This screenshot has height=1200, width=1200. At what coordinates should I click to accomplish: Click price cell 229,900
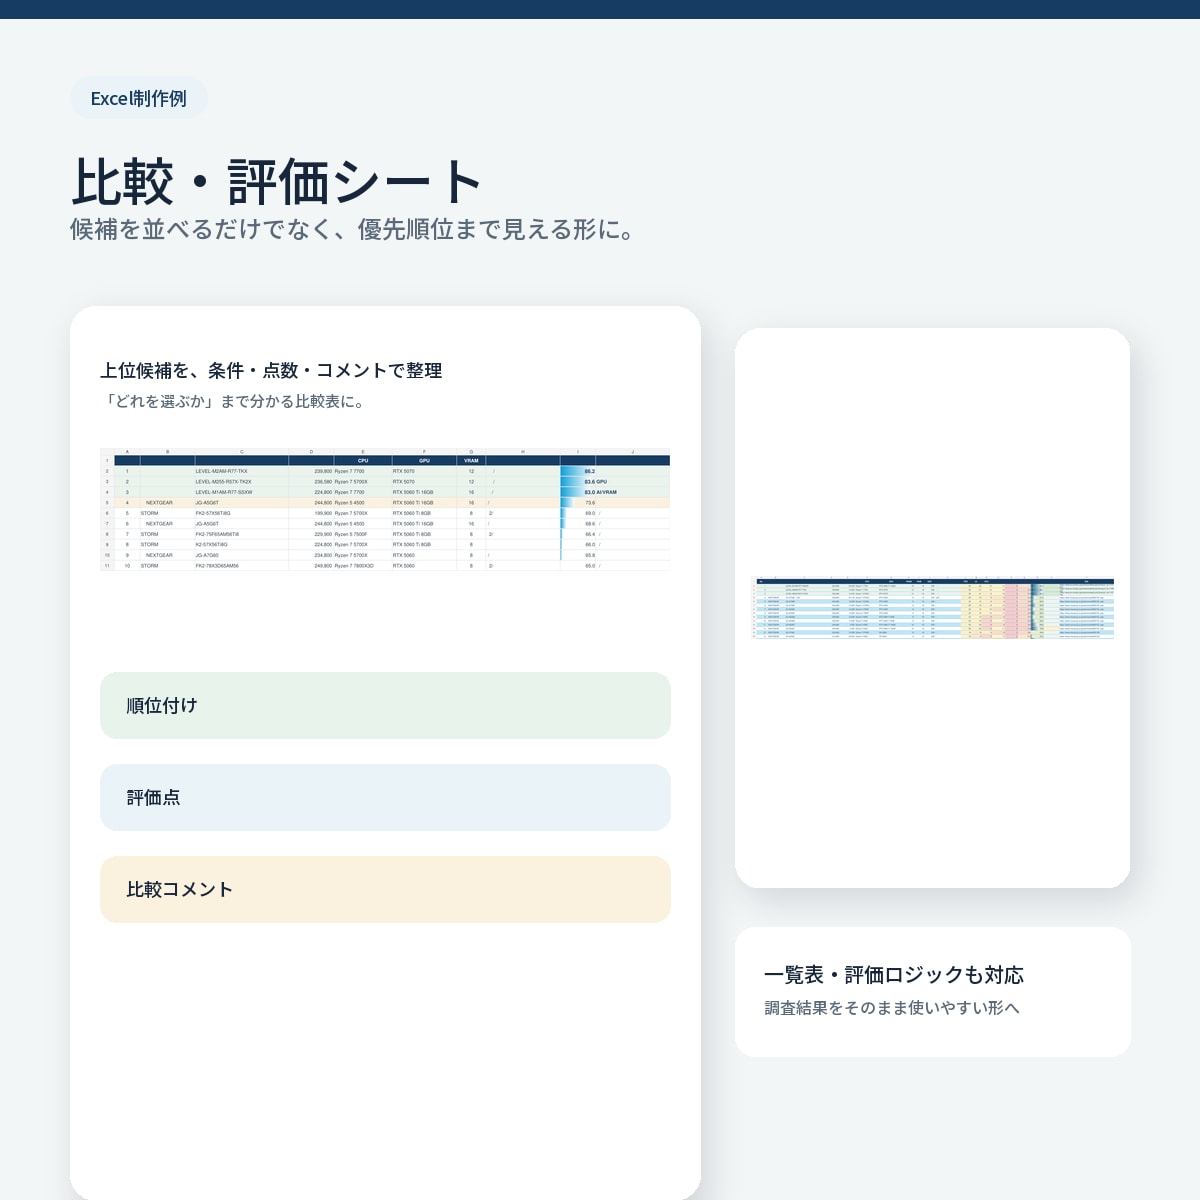coord(323,534)
